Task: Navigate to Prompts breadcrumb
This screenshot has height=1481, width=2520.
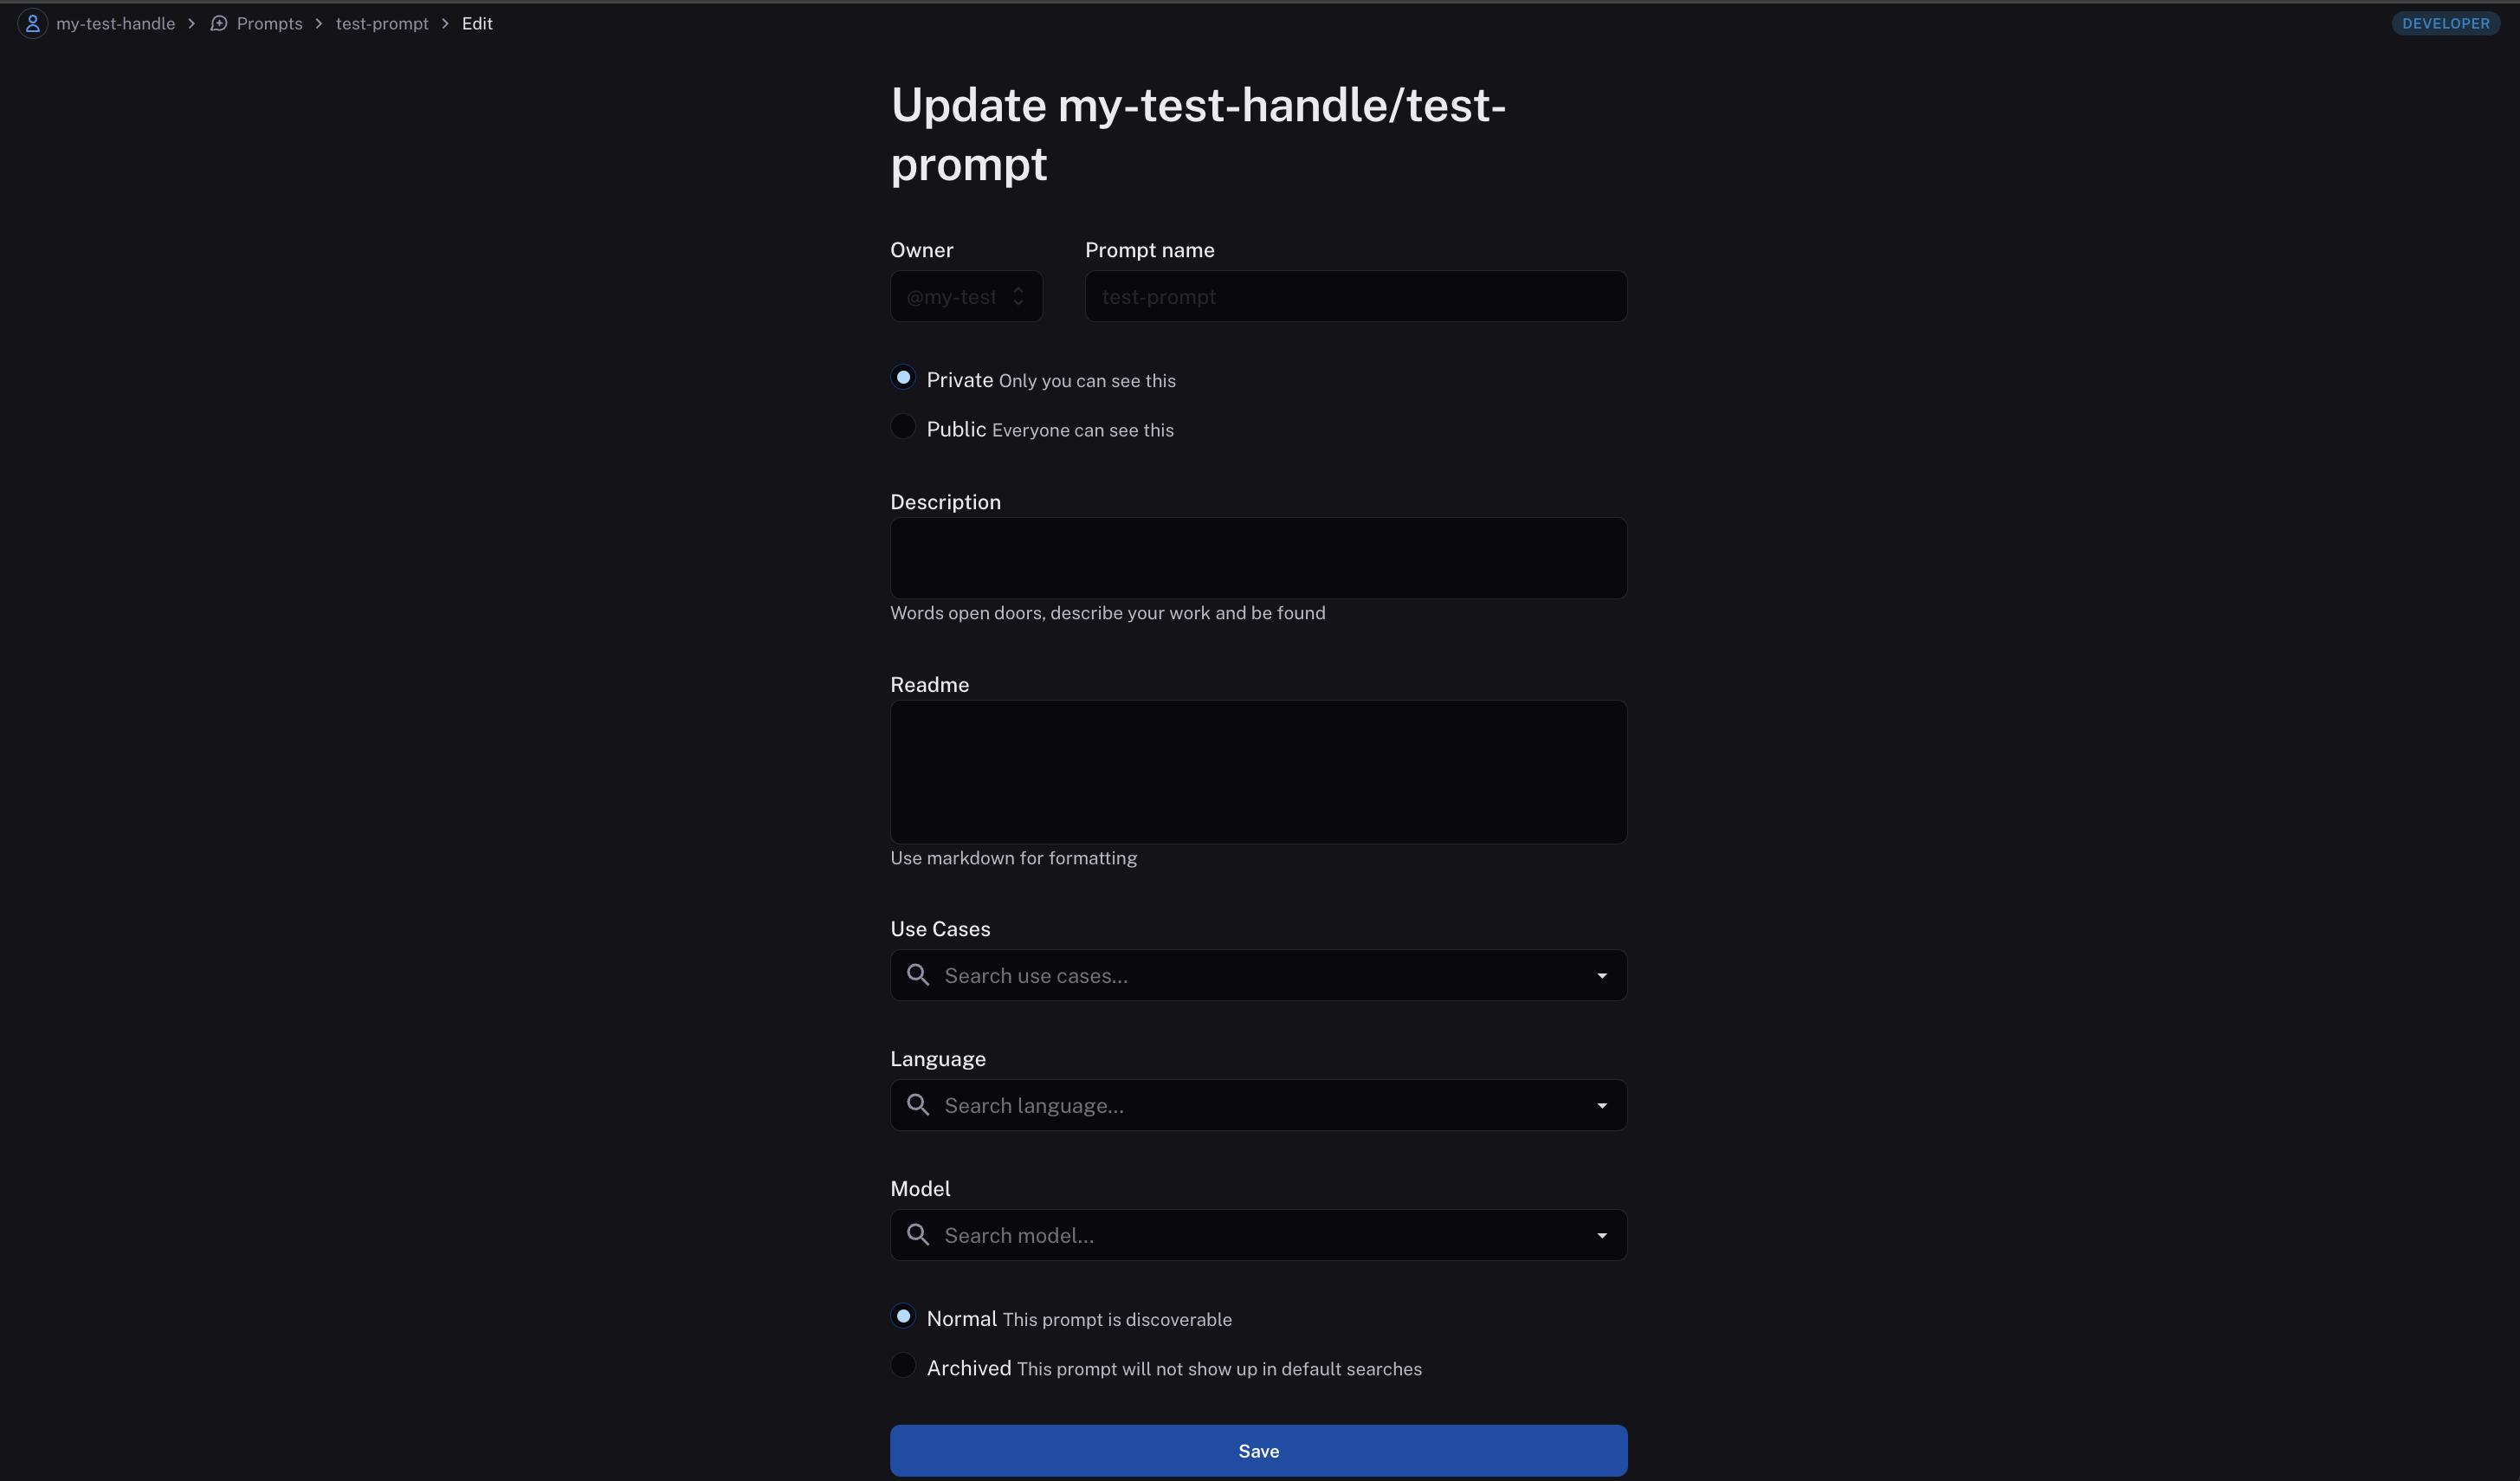Action: [269, 23]
